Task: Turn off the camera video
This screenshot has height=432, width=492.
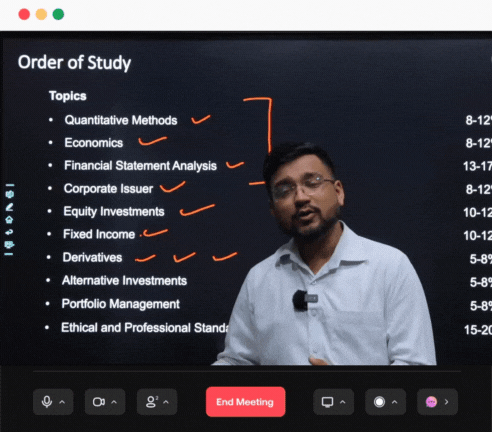Action: (x=99, y=402)
